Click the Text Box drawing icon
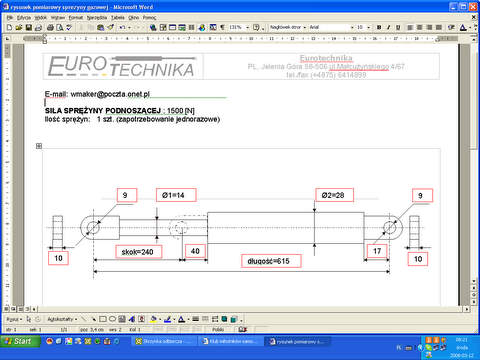480x360 pixels. click(122, 319)
